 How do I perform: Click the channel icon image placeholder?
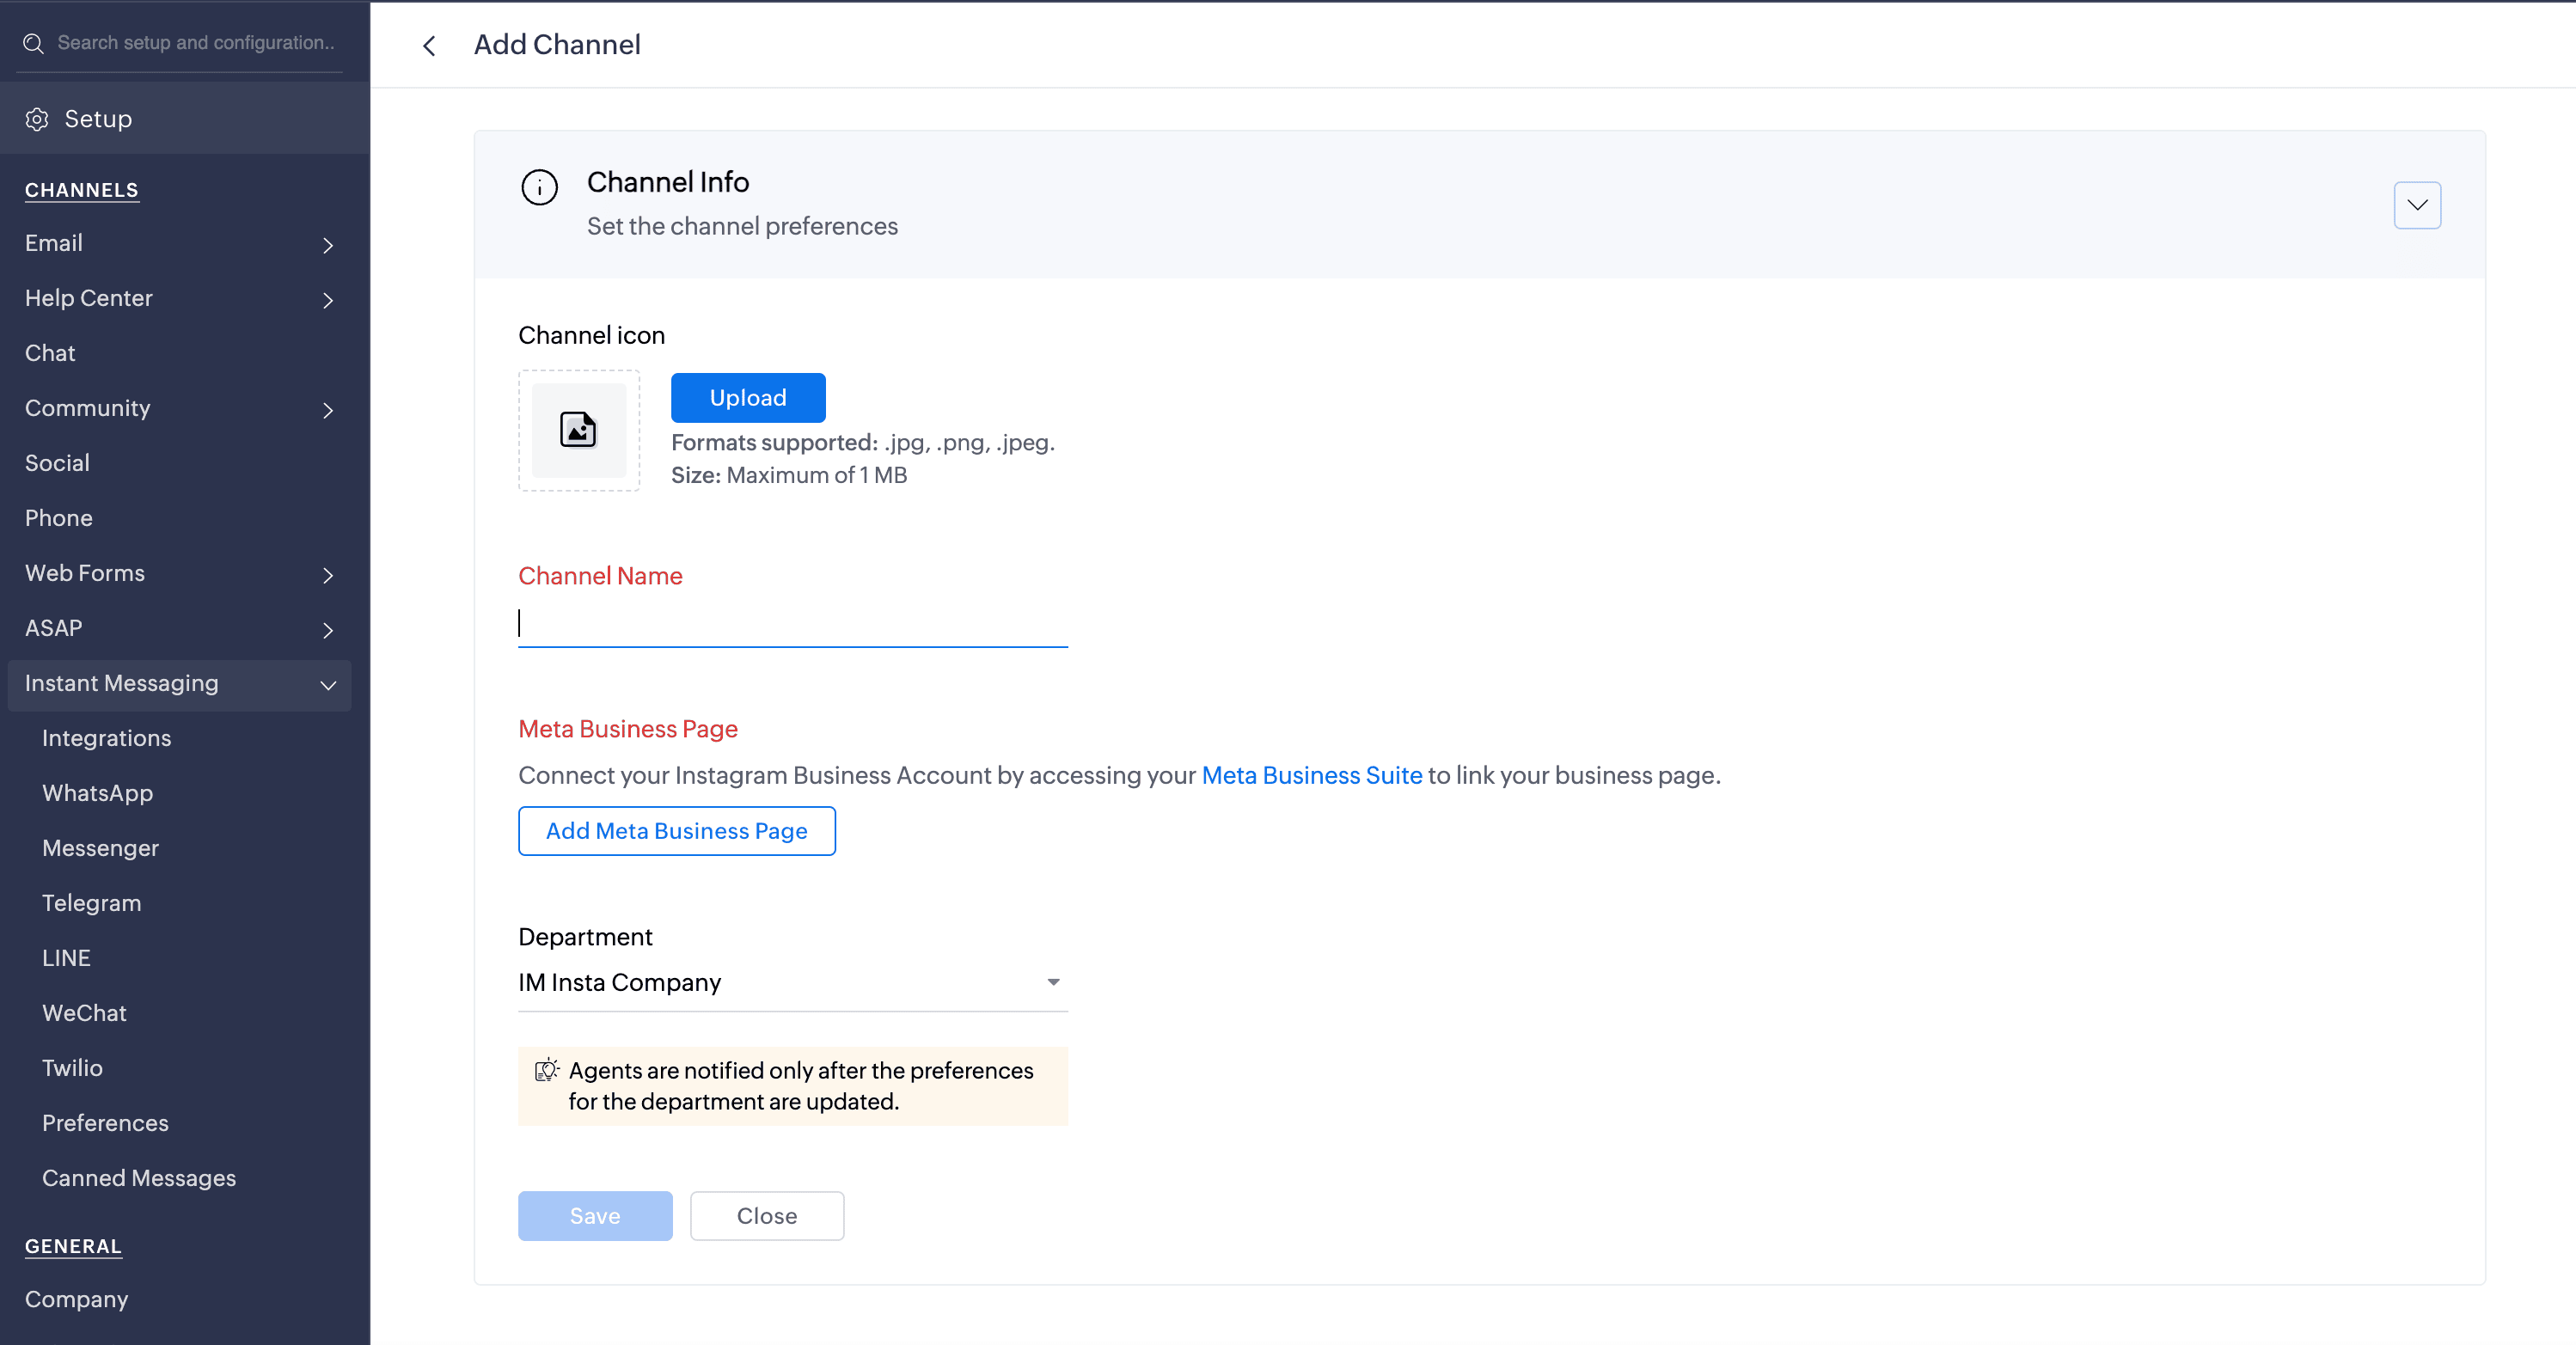tap(578, 430)
